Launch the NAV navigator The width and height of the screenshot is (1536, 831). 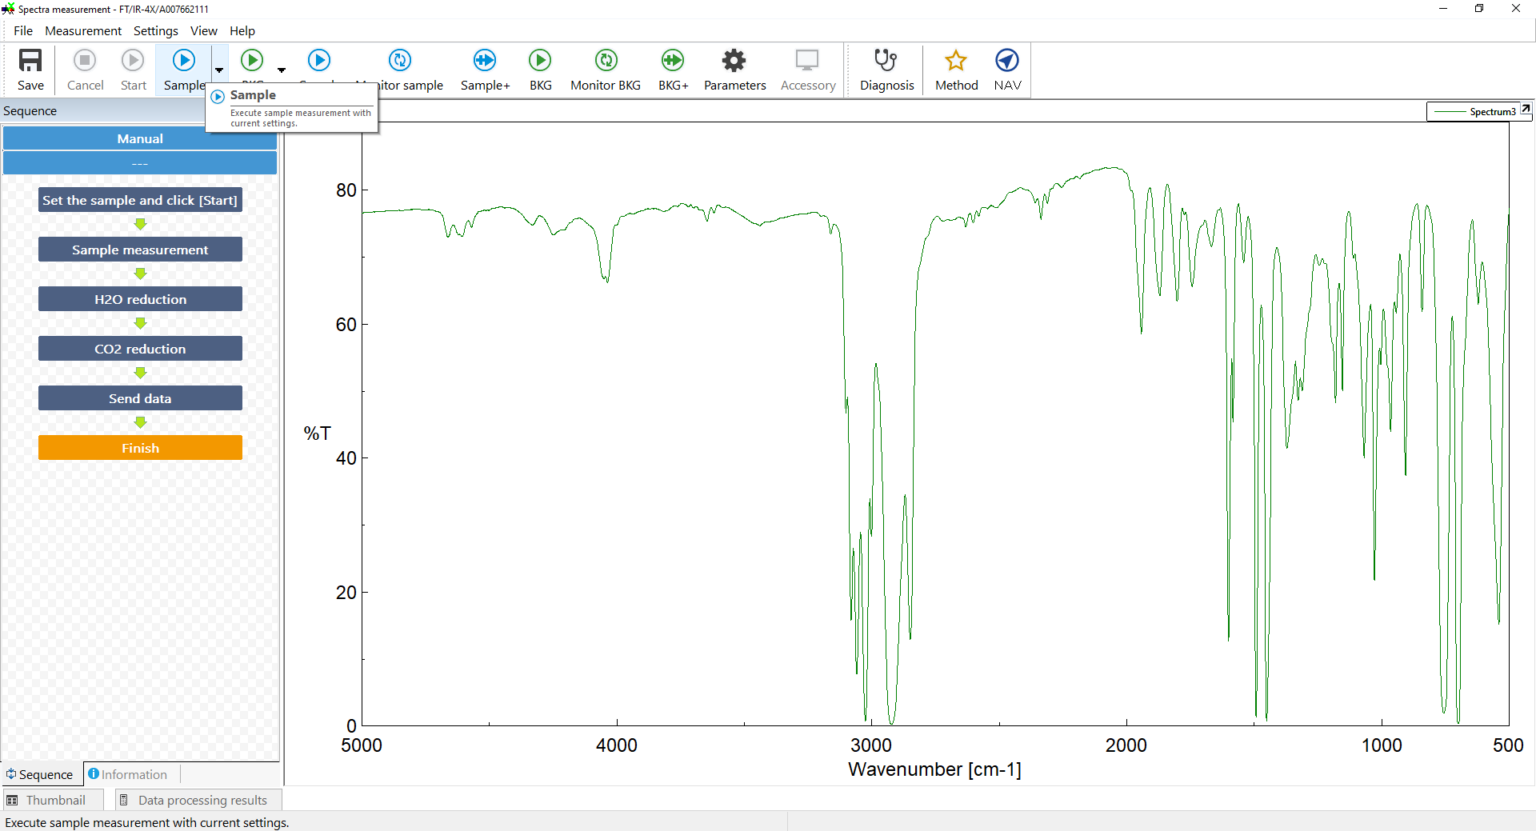[x=1006, y=60]
